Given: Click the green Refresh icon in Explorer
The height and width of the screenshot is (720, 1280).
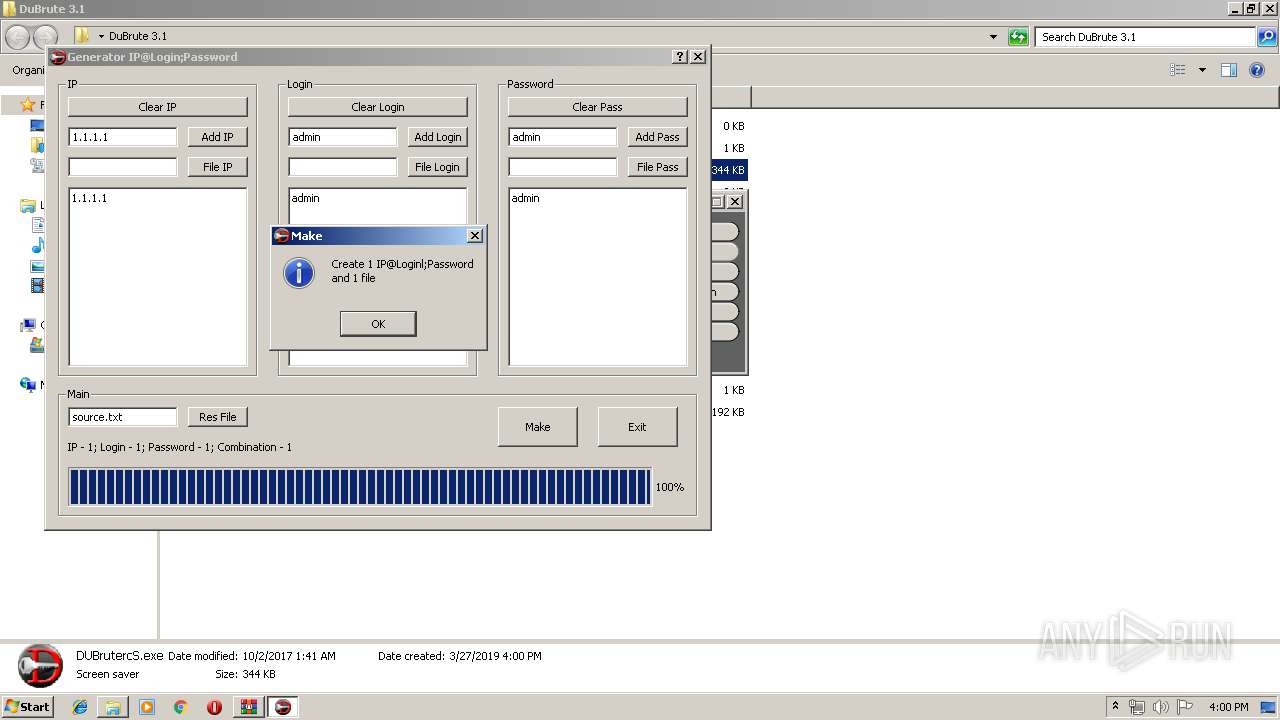Looking at the screenshot, I should (x=1018, y=37).
